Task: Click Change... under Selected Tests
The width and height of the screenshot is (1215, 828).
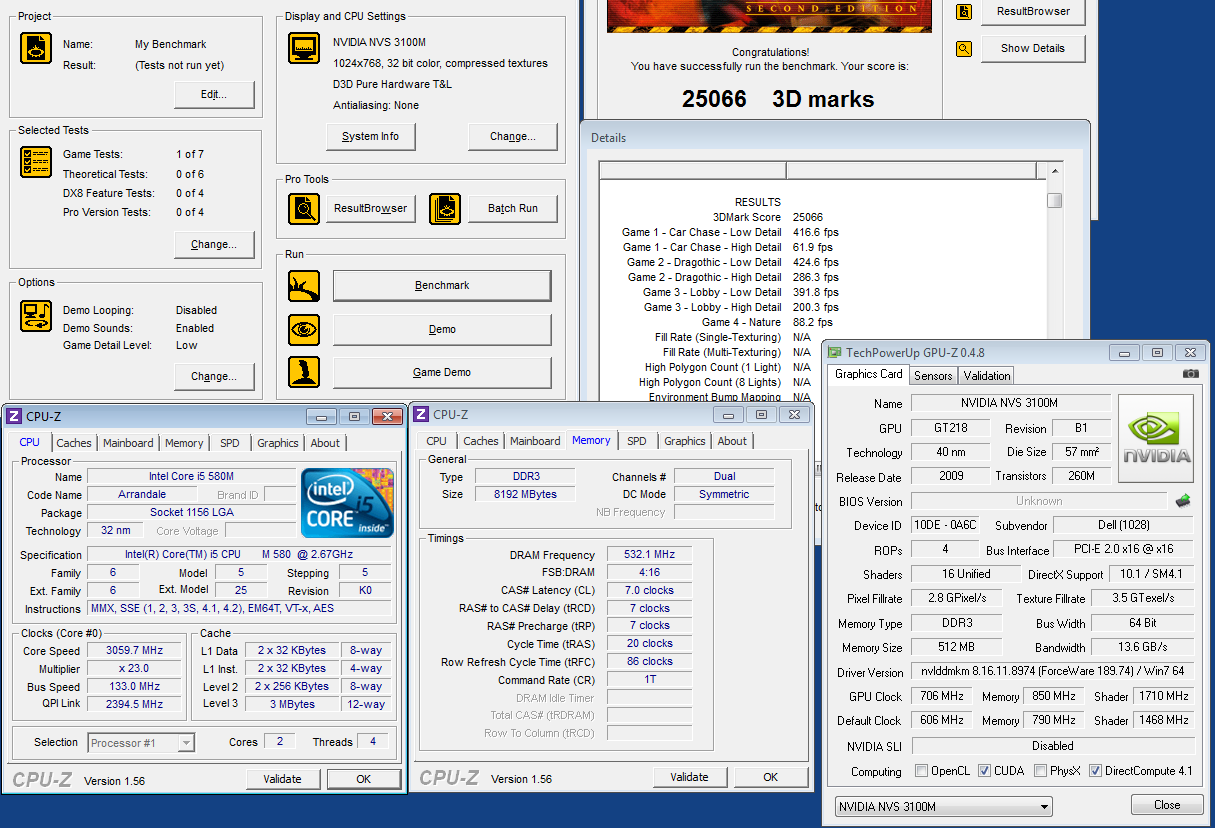Action: point(214,245)
